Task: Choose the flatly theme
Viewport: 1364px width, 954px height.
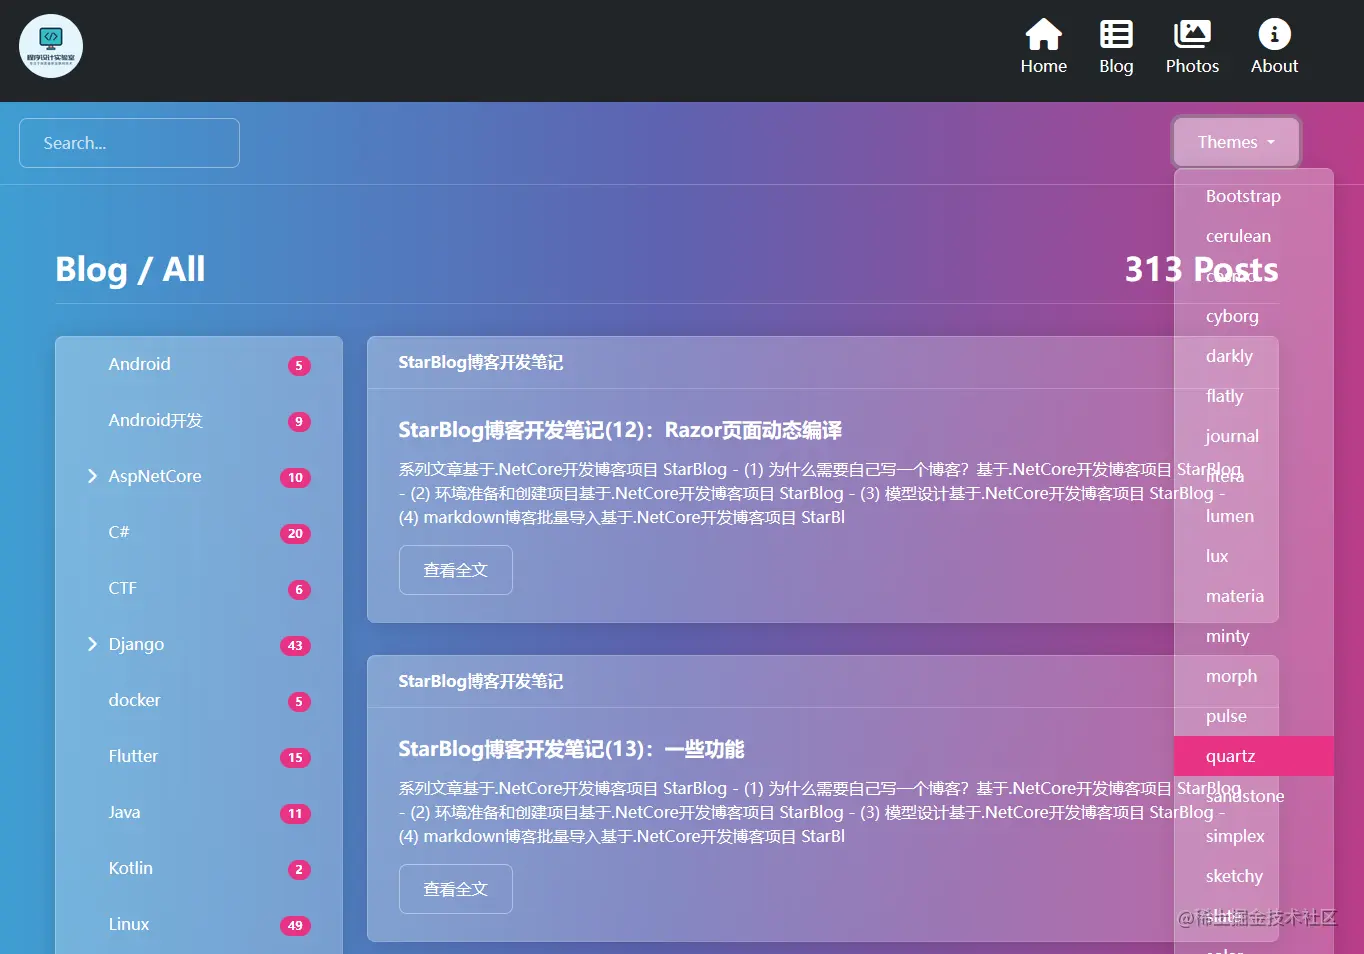Action: [x=1254, y=396]
